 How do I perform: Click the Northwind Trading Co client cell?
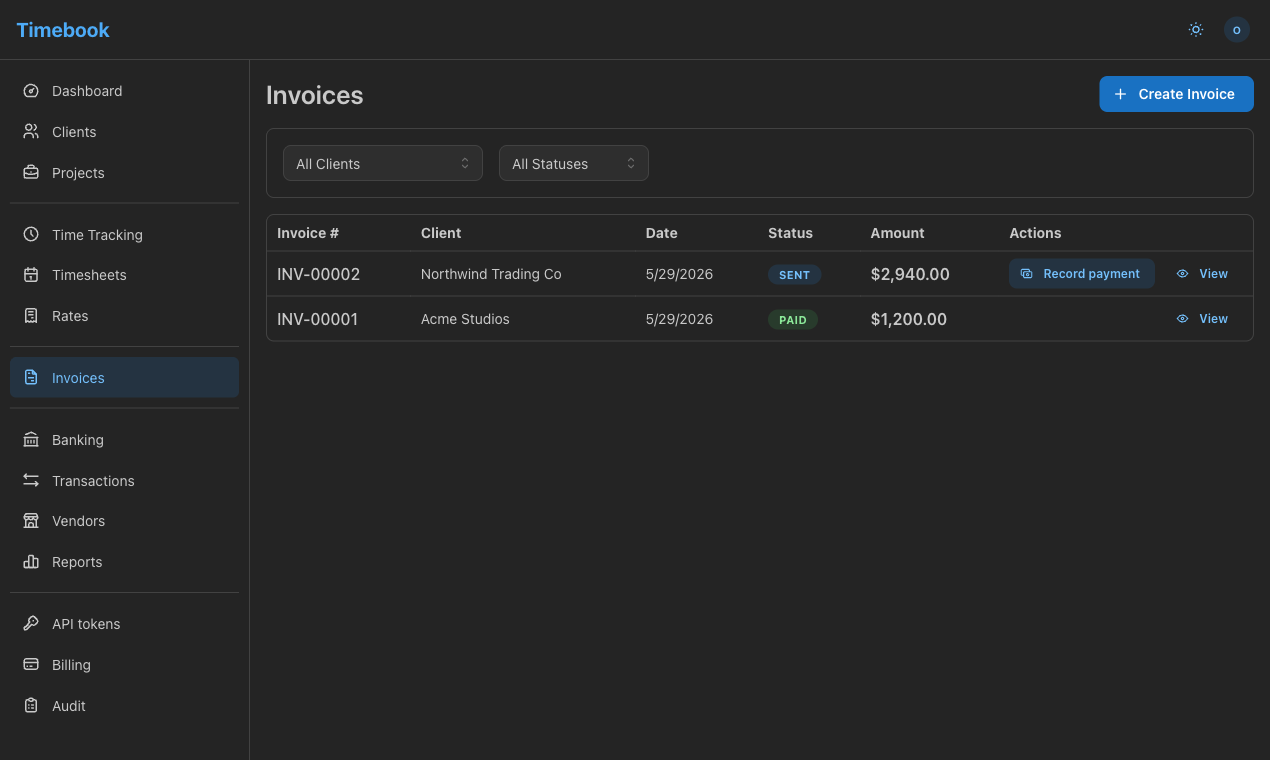491,274
